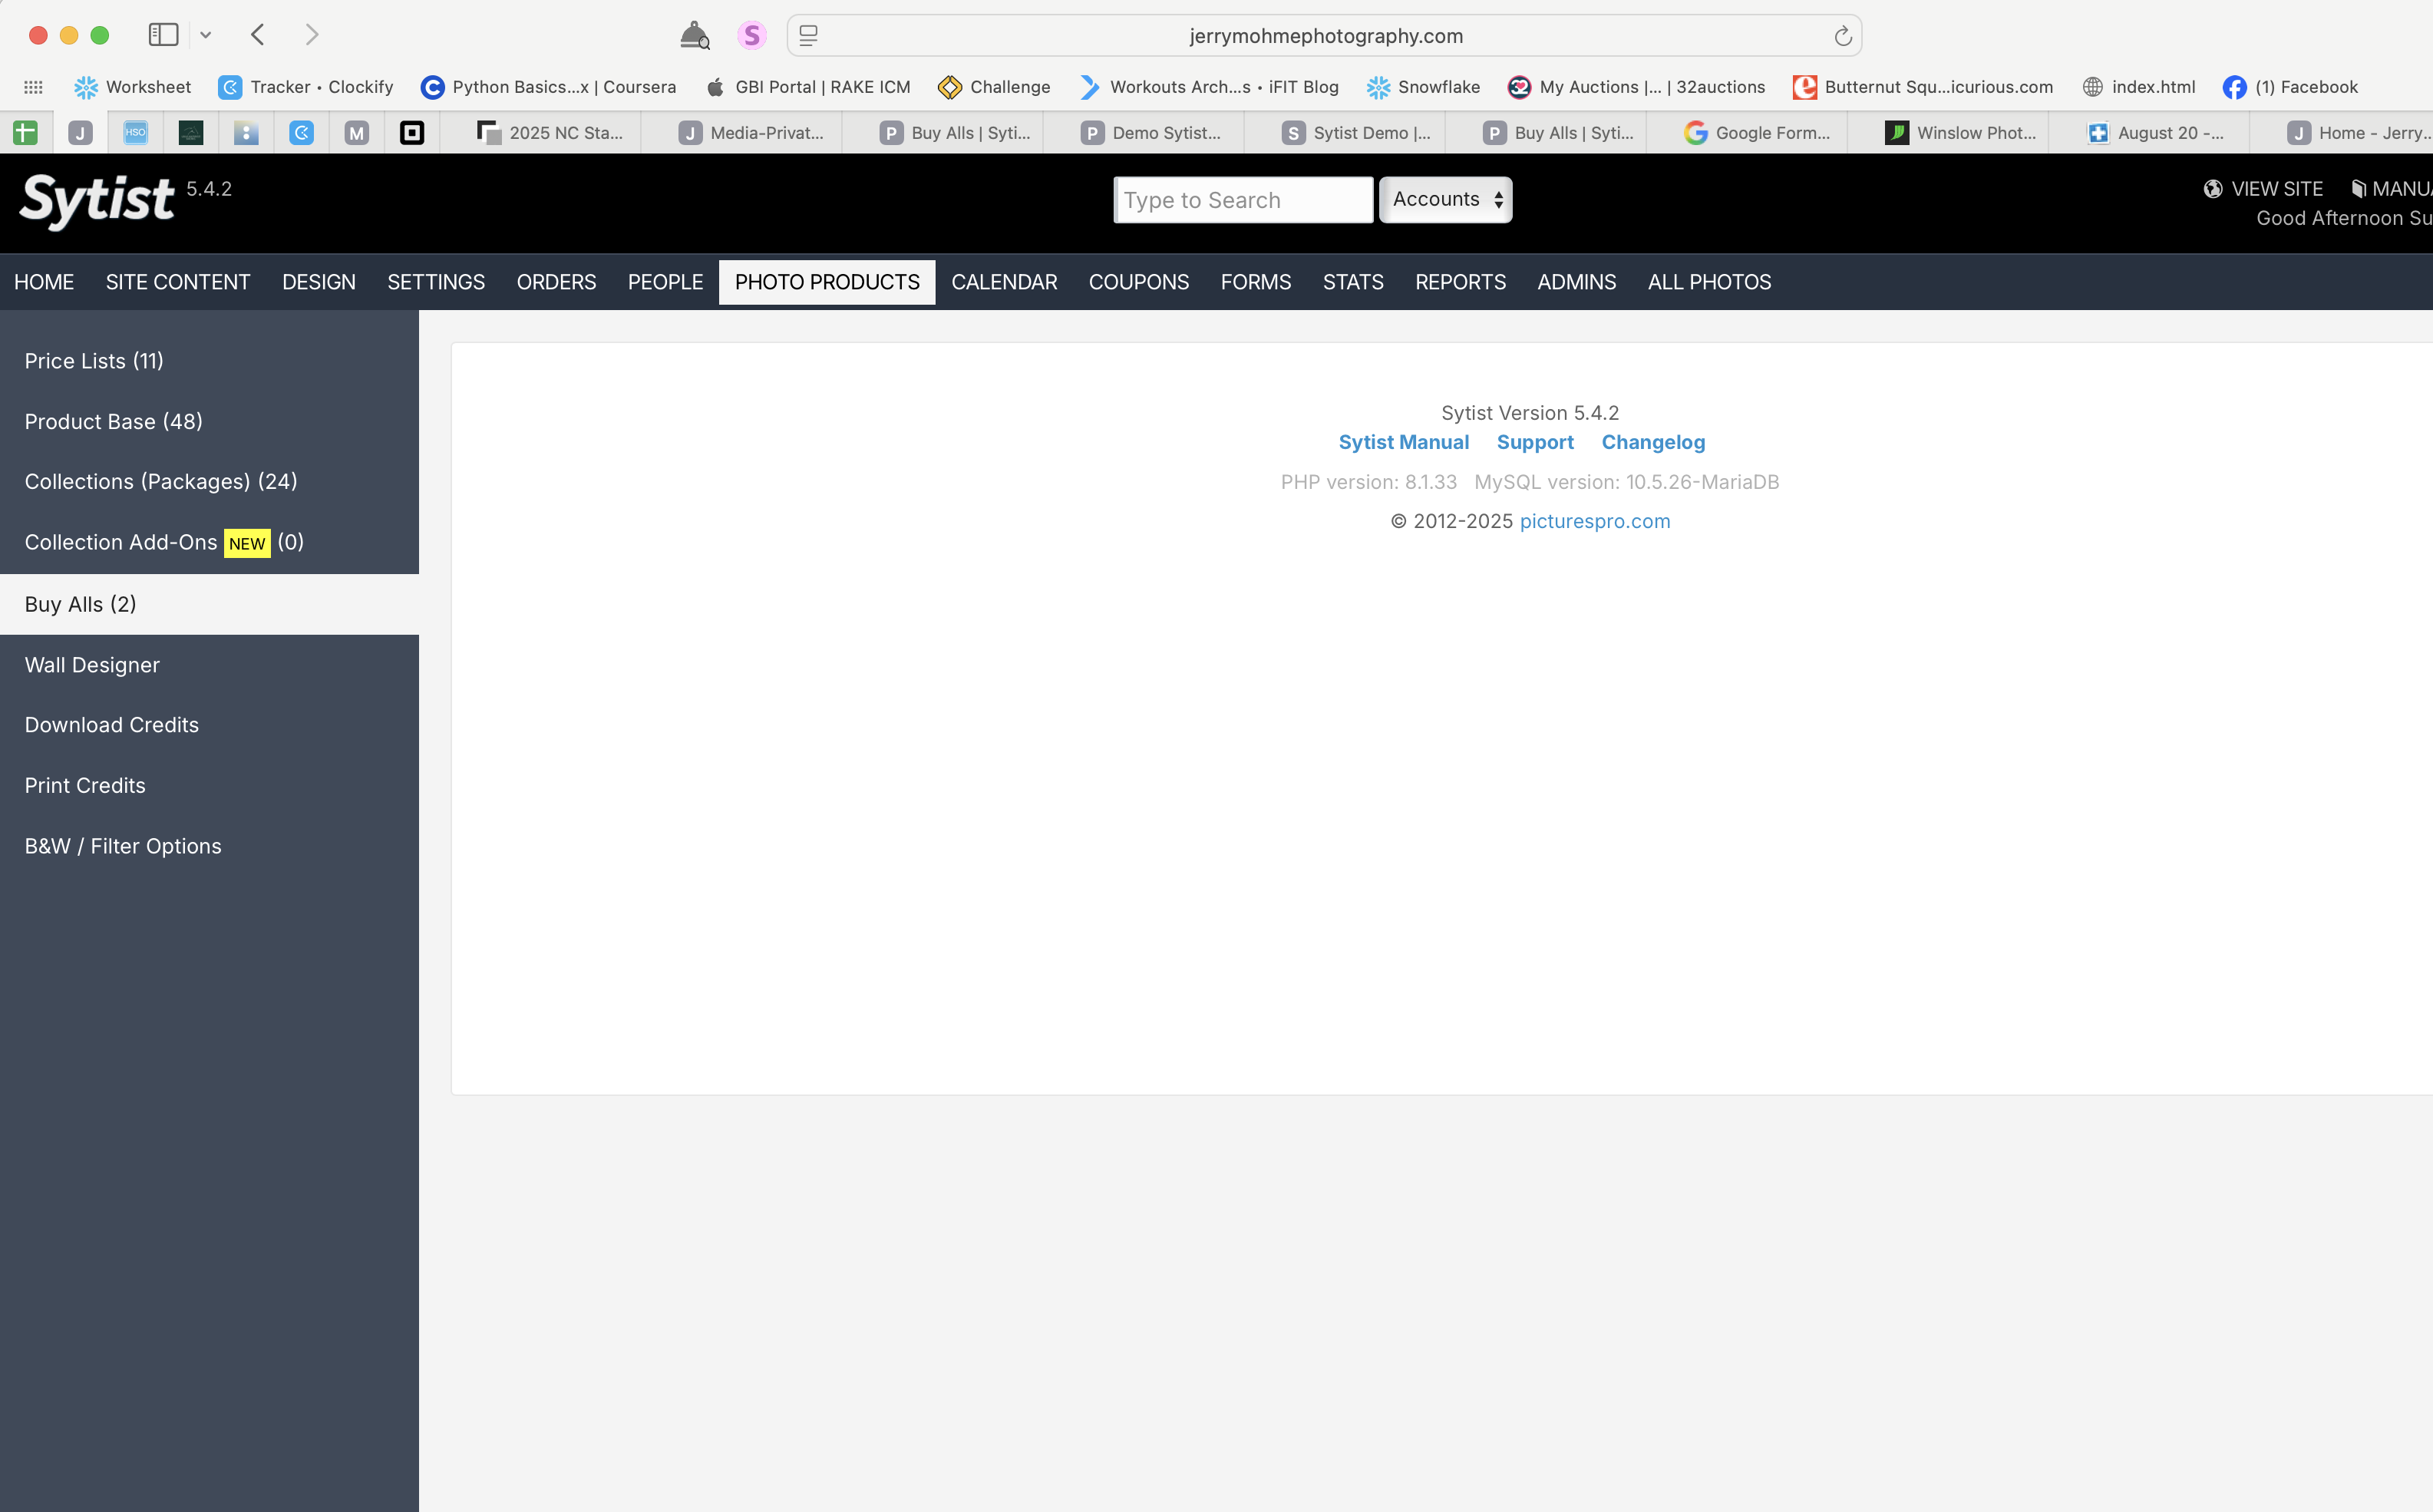Switch to the COUPONS menu item

pos(1138,282)
